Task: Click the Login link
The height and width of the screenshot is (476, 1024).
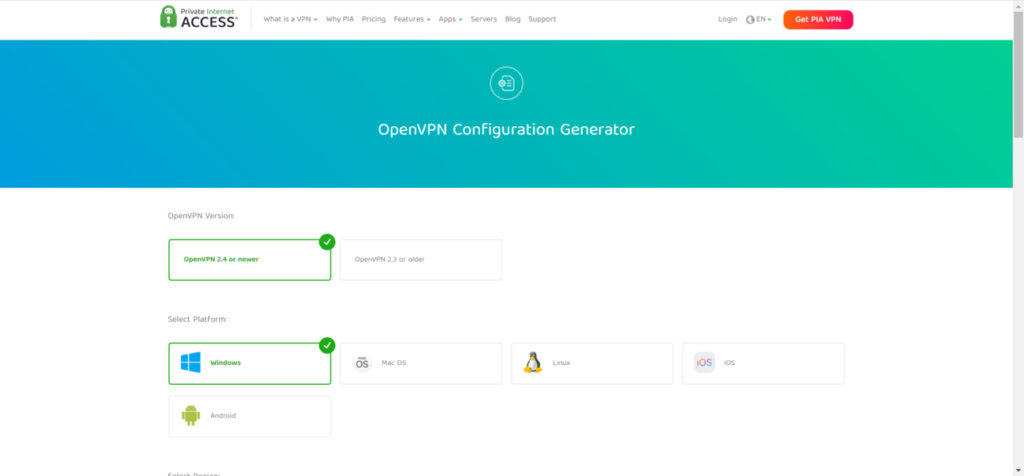Action: click(727, 19)
